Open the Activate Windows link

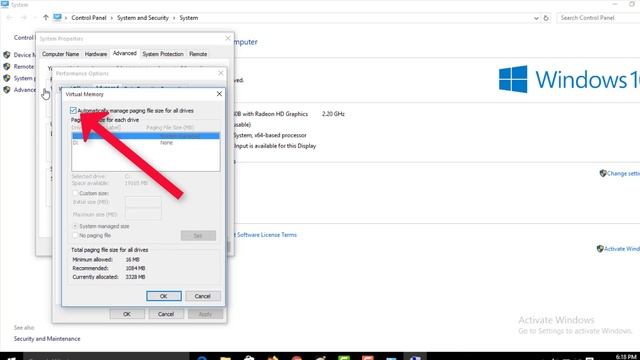pyautogui.click(x=622, y=249)
